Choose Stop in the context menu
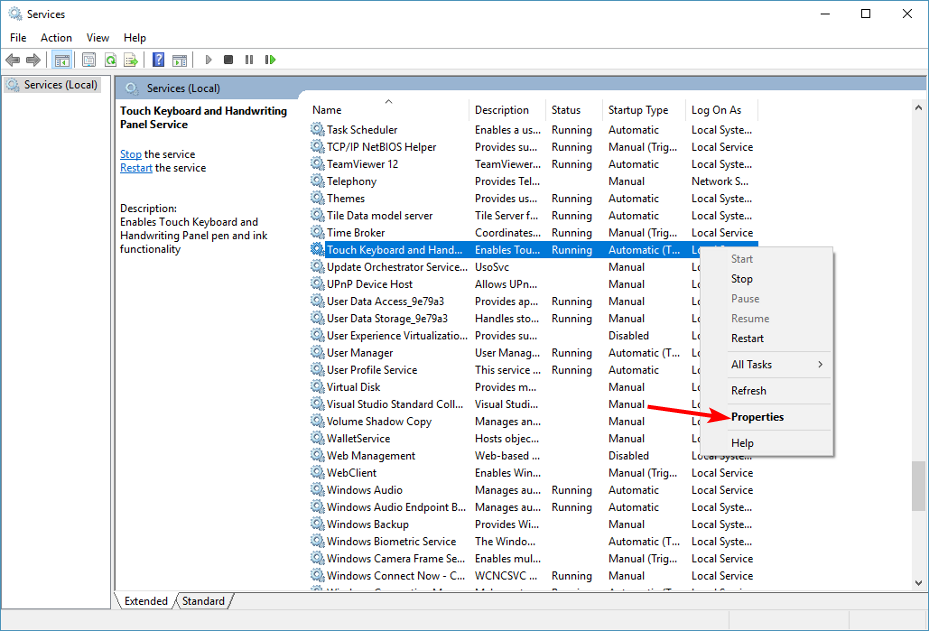929x631 pixels. 767,278
